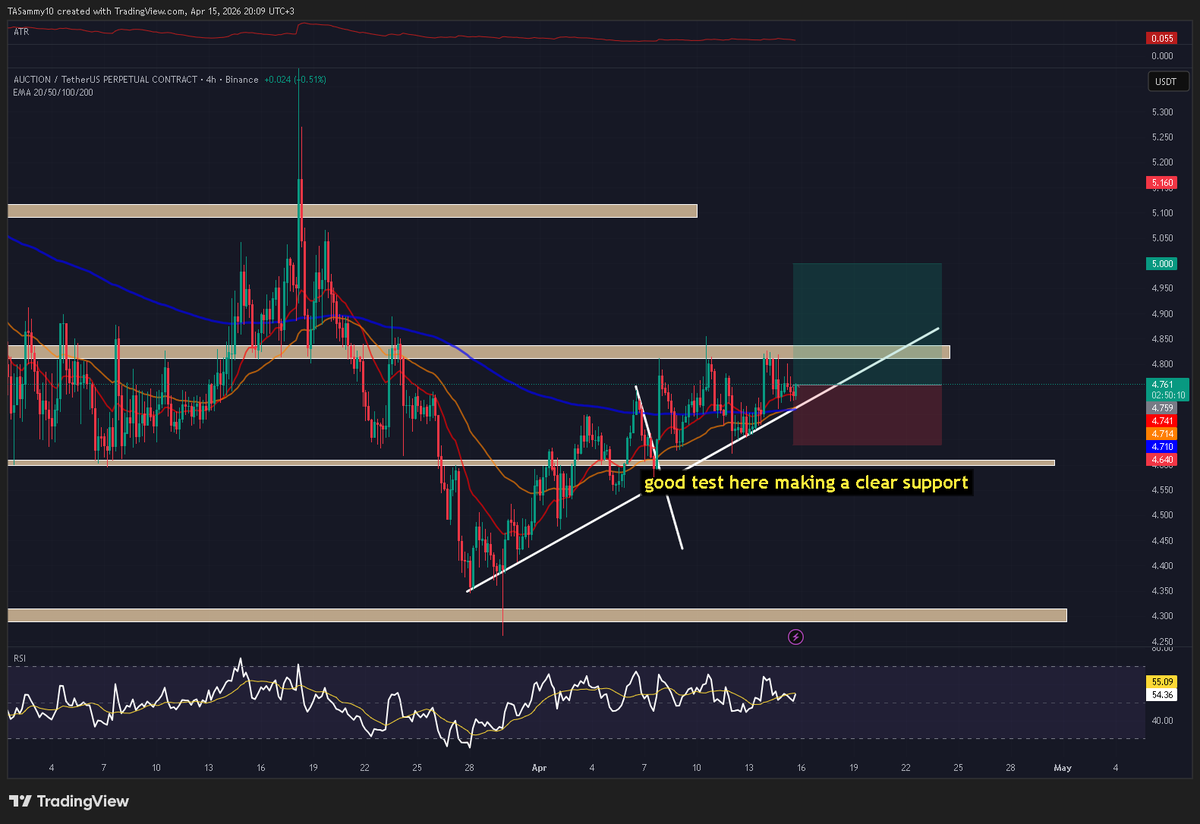This screenshot has height=824, width=1200.
Task: Click the 'good test here' annotation text
Action: [x=805, y=483]
